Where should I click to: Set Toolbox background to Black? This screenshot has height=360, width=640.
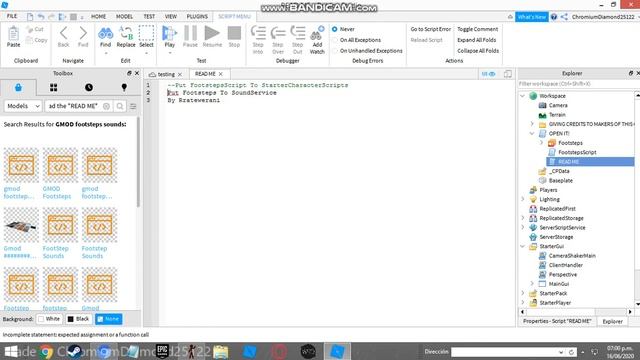78,319
